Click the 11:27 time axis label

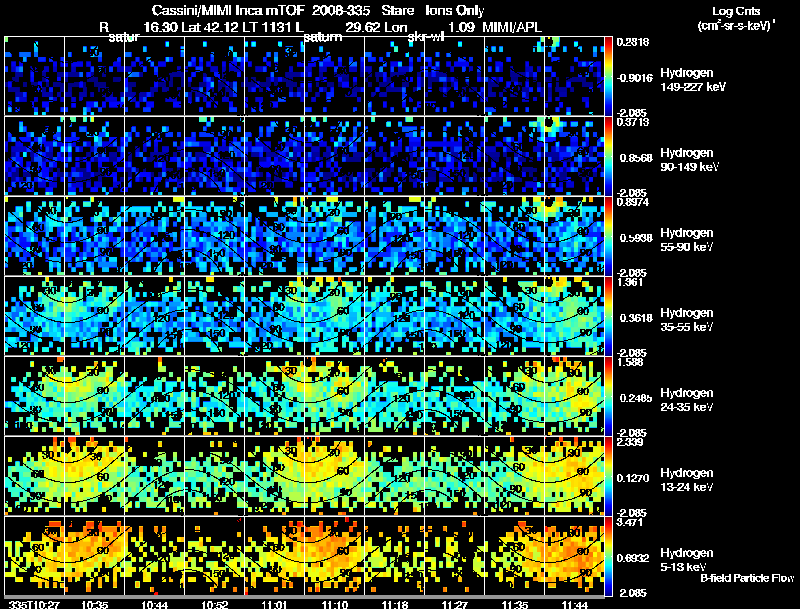click(455, 605)
